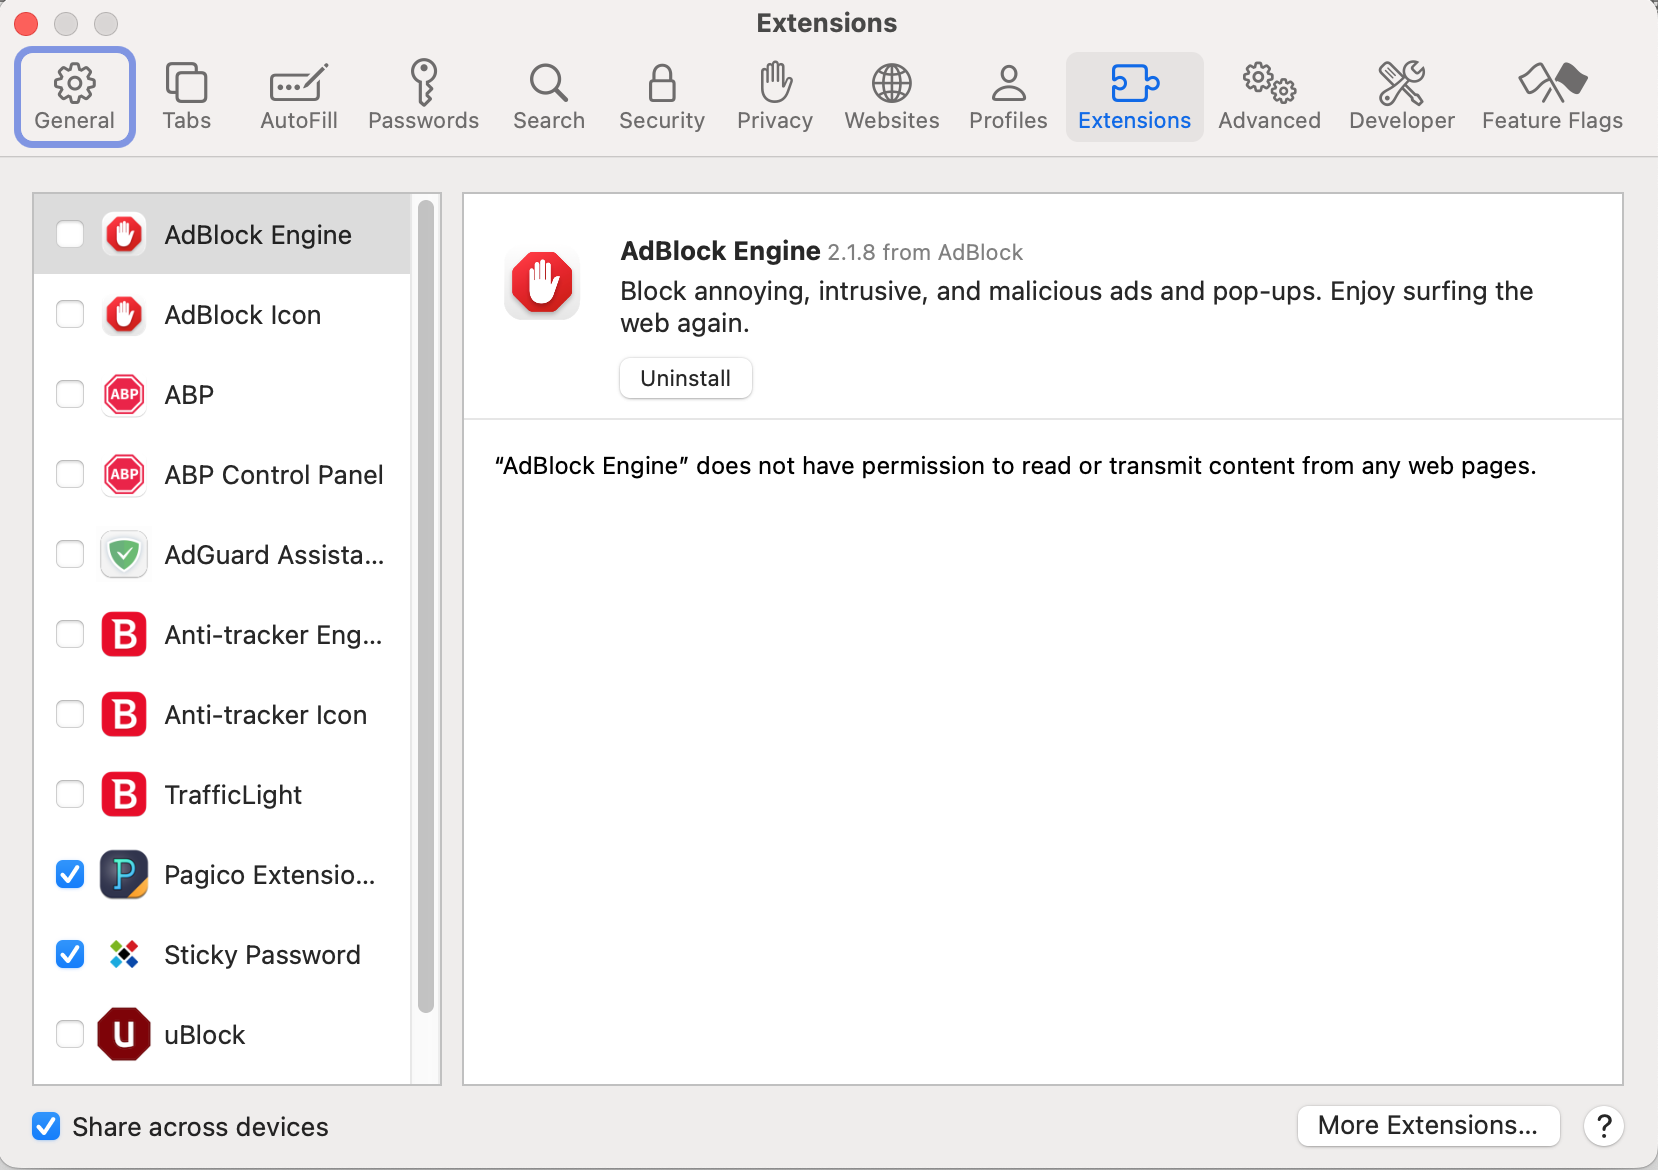
Task: Click the extensions list scrollbar
Action: (426, 606)
